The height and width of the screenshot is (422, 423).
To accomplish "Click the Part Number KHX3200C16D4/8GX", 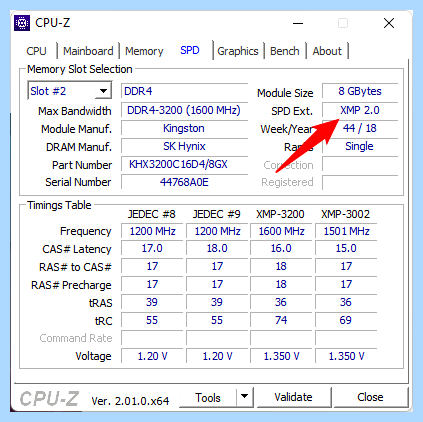I will point(184,164).
